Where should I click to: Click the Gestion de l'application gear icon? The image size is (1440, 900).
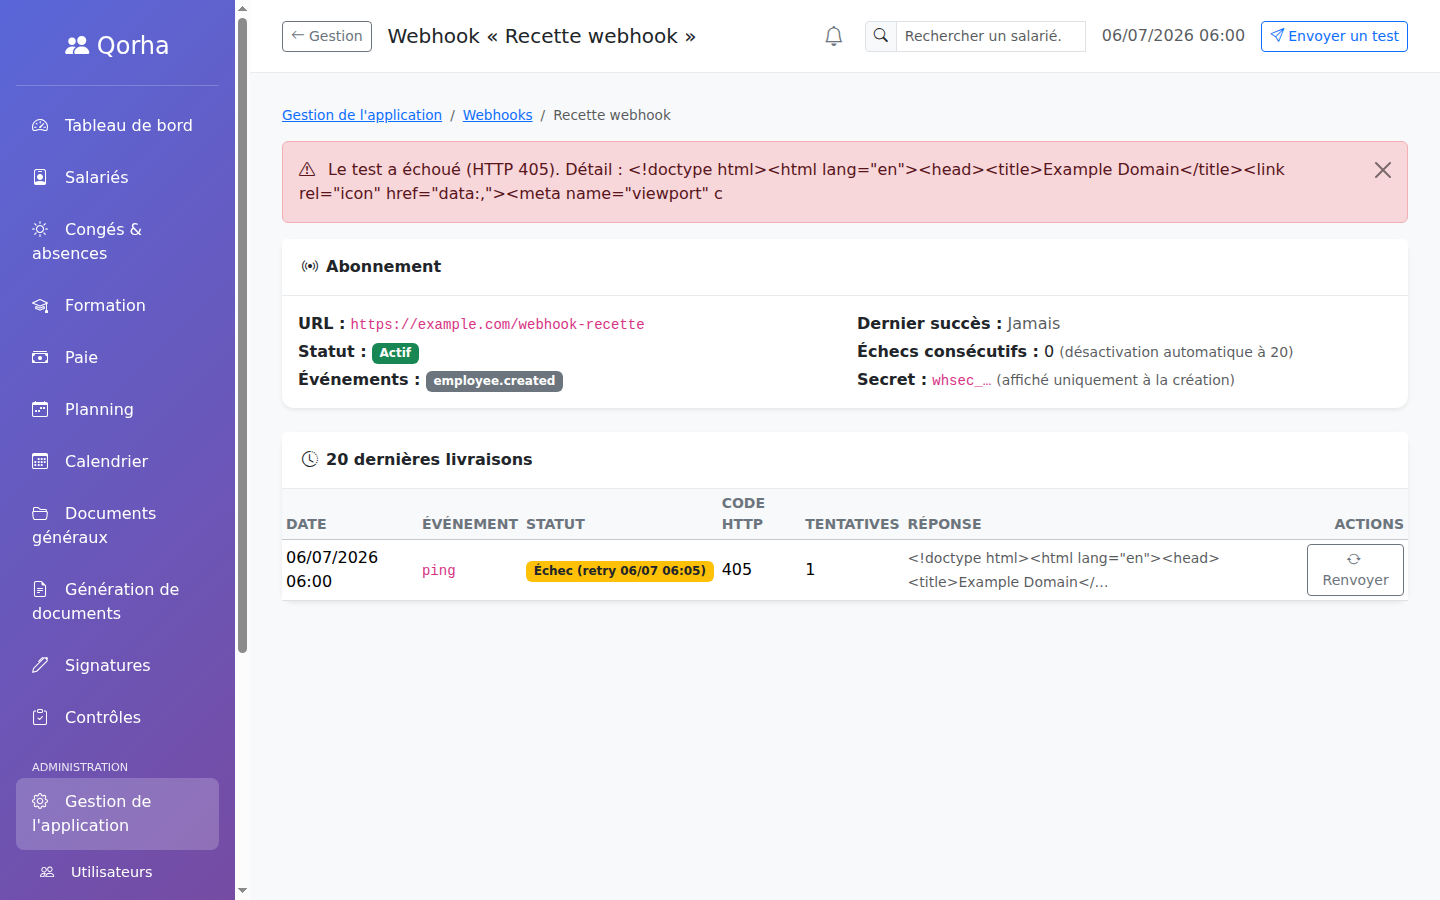click(x=40, y=801)
